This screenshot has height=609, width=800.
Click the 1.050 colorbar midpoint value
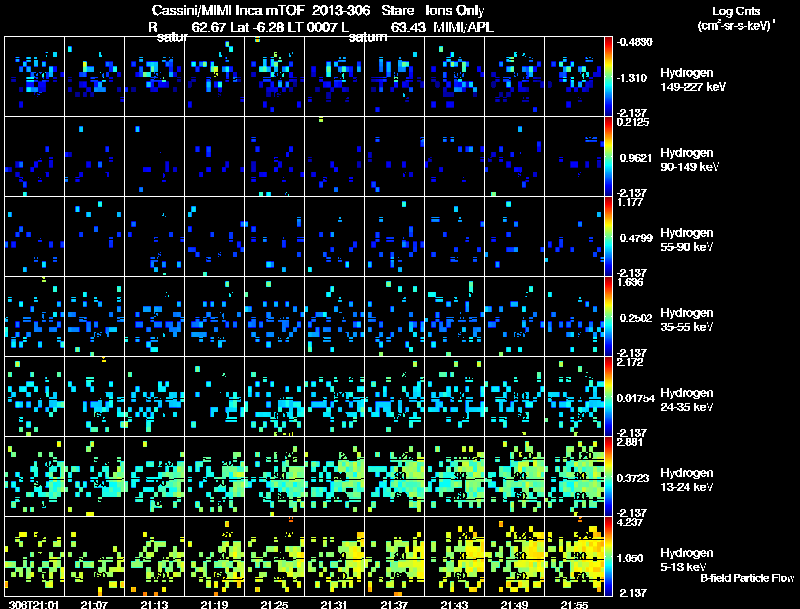tap(632, 558)
